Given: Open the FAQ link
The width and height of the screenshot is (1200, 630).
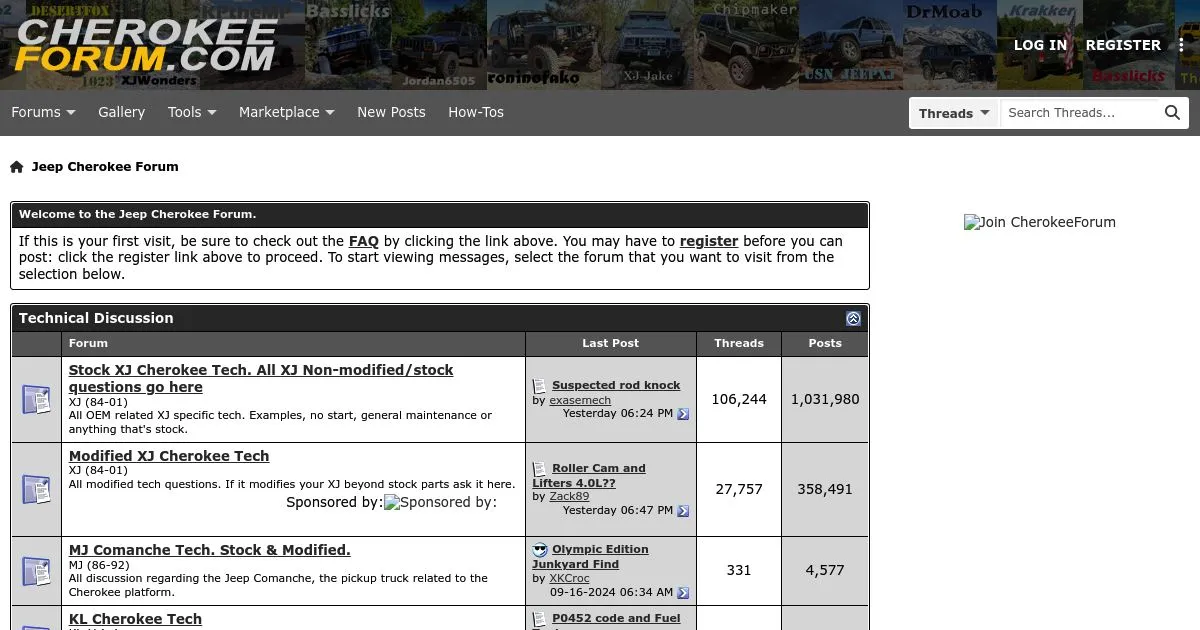Looking at the screenshot, I should (x=363, y=241).
